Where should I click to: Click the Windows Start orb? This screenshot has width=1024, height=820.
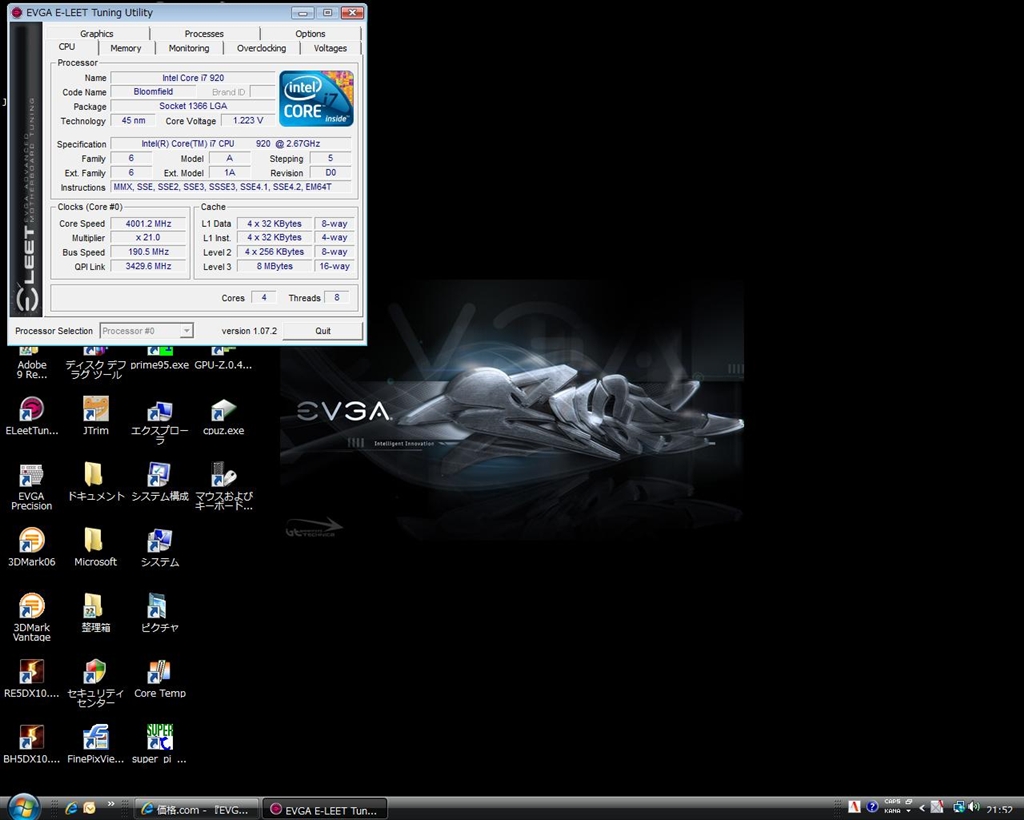coord(22,806)
